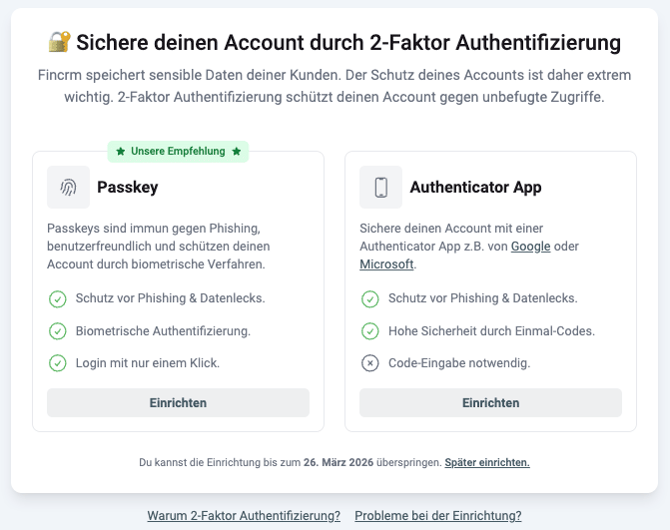Click checkmark icon beside Passkey's Schutz vor Phishing
Screen dimensions: 670x530
point(57,298)
